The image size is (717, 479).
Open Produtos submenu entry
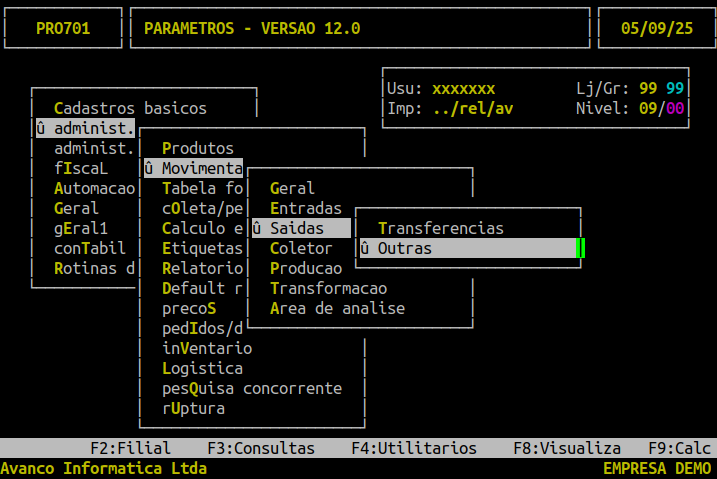[198, 149]
